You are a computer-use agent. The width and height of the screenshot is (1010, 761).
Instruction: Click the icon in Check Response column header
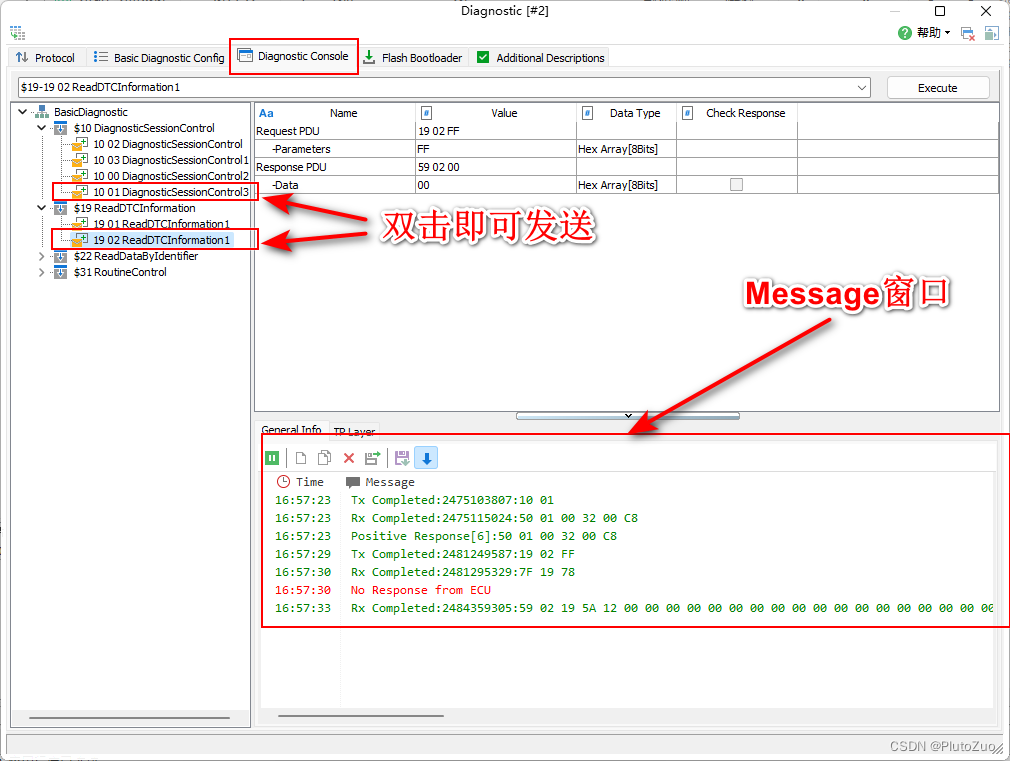687,113
